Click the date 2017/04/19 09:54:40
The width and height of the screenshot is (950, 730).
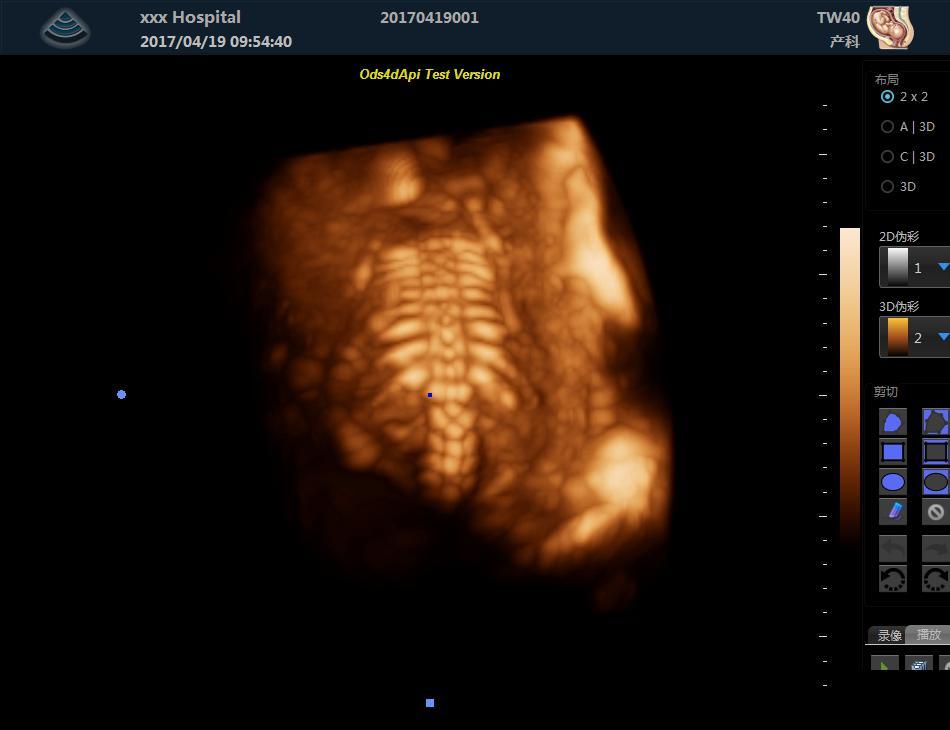[216, 41]
